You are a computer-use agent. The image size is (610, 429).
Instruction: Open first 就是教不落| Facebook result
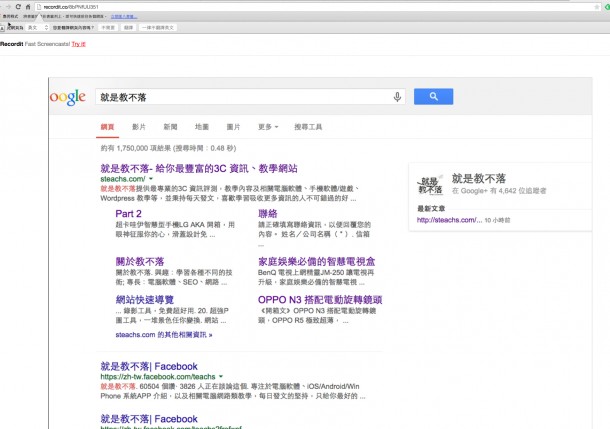point(149,366)
